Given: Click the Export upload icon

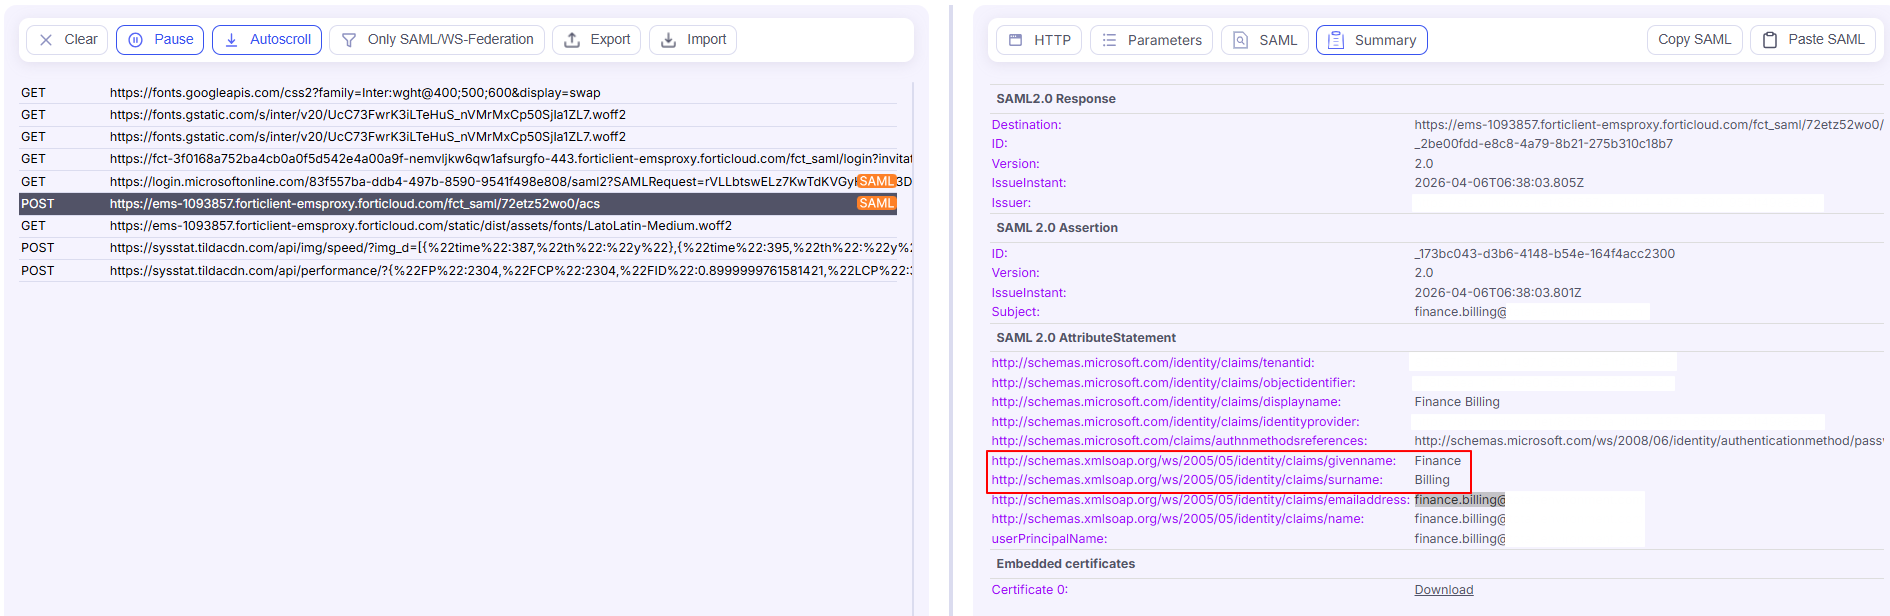Looking at the screenshot, I should (572, 40).
